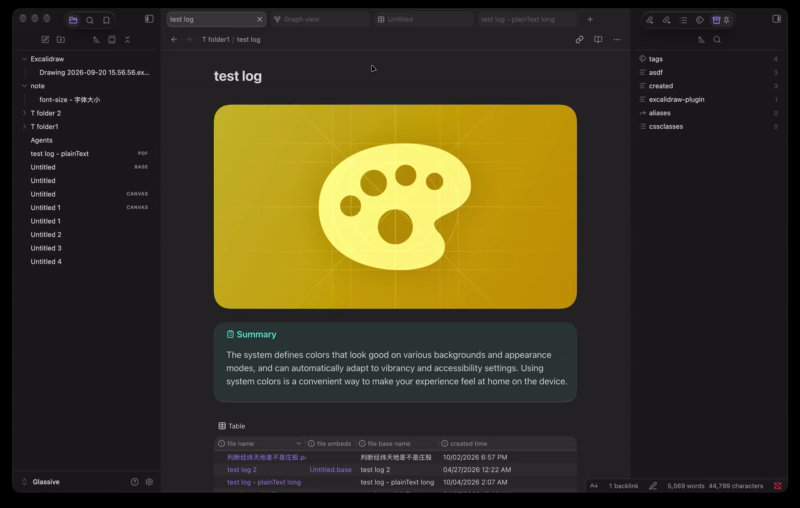Click the palette cover image
Image resolution: width=800 pixels, height=508 pixels.
[395, 207]
